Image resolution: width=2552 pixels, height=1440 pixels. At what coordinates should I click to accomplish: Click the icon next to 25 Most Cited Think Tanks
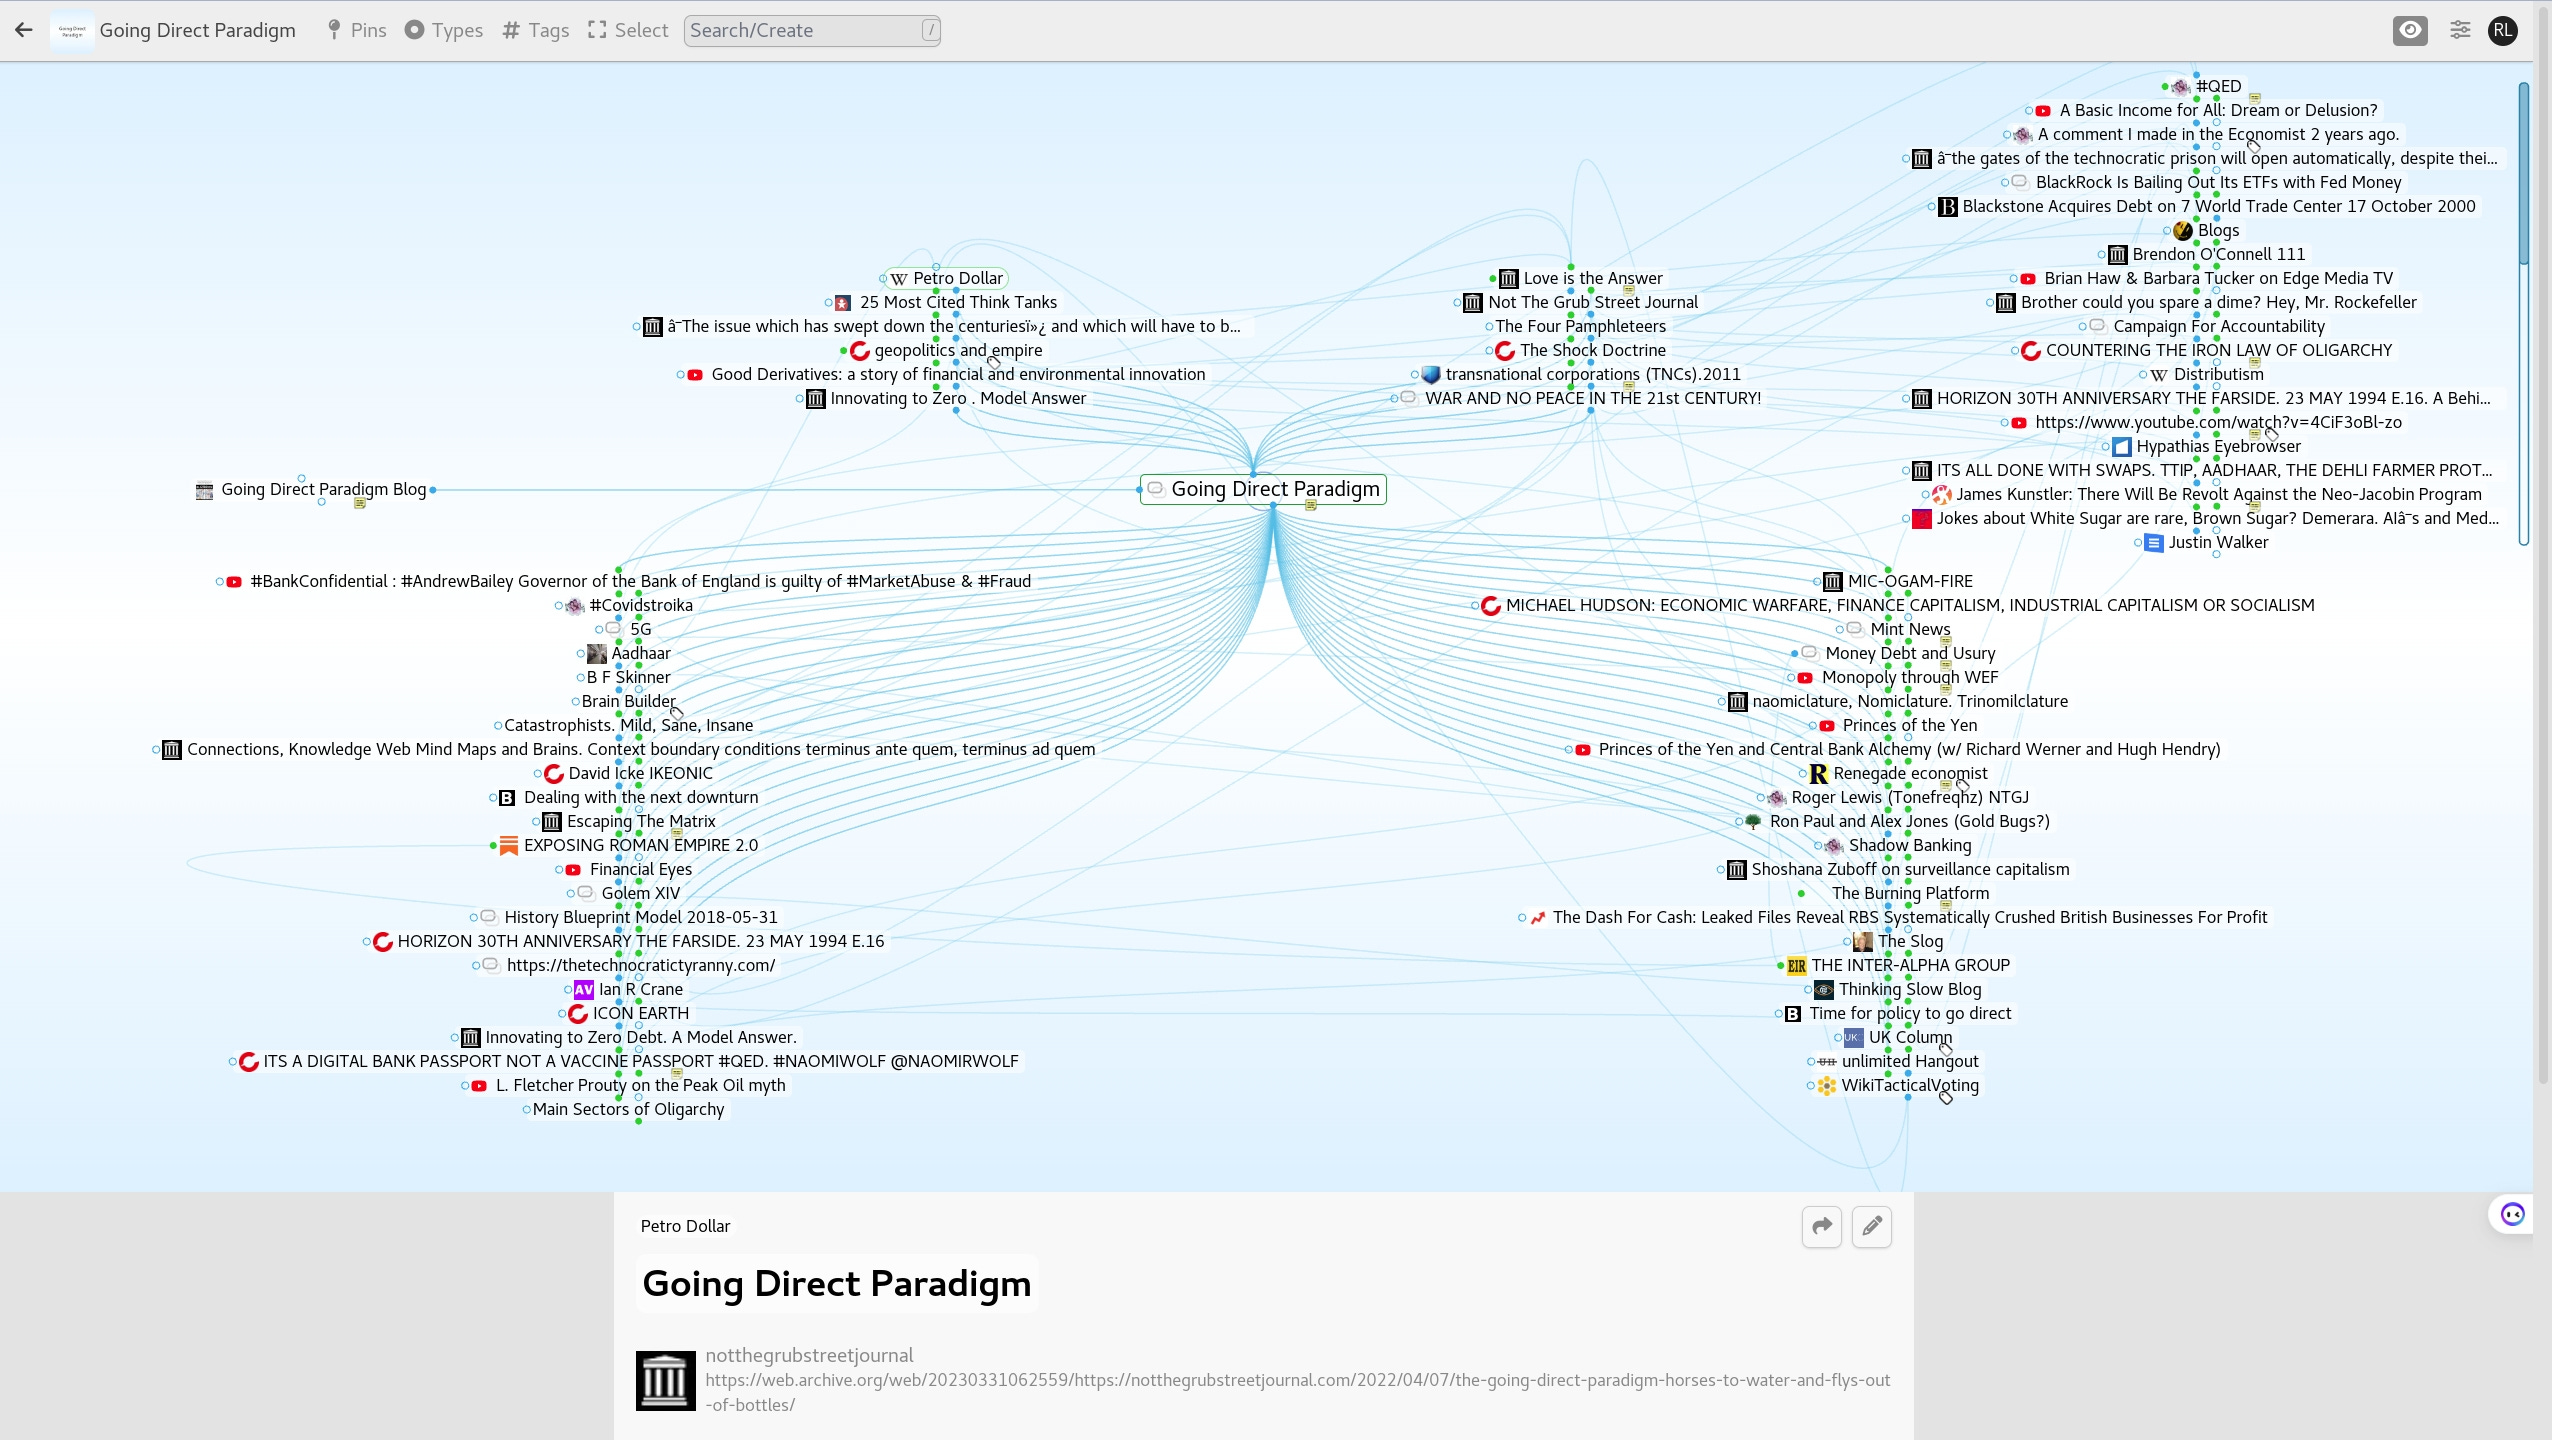pyautogui.click(x=843, y=303)
